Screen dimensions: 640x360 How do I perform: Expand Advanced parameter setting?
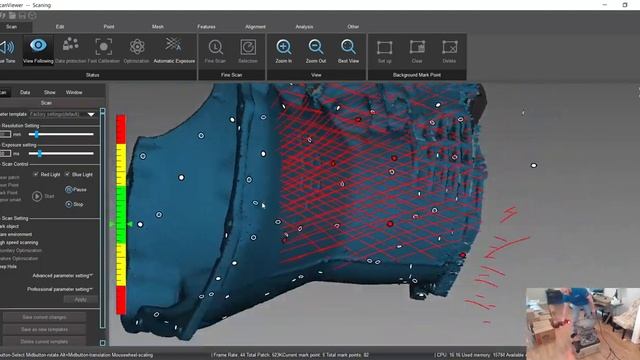62,276
